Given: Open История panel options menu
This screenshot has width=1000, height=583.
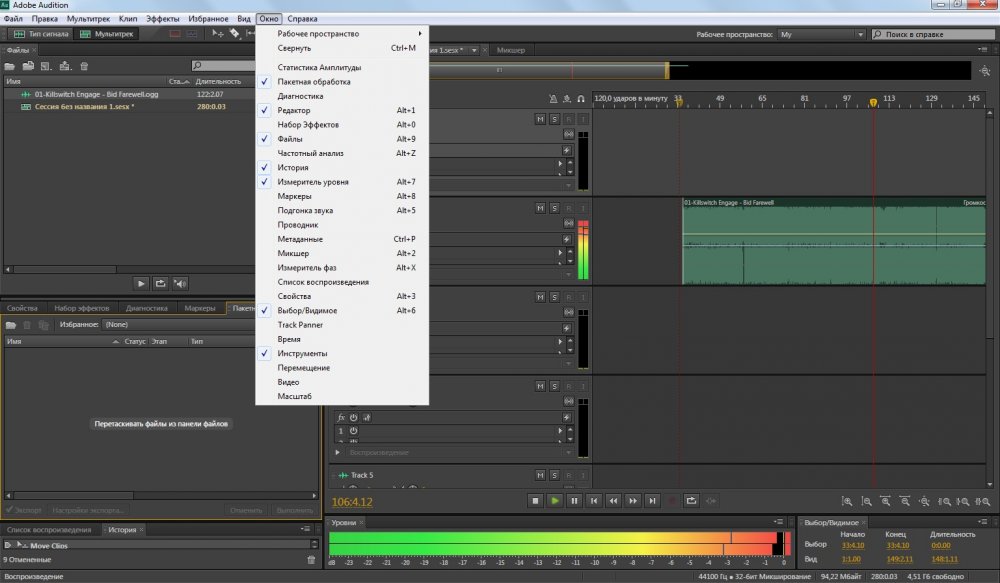Looking at the screenshot, I should coord(305,529).
